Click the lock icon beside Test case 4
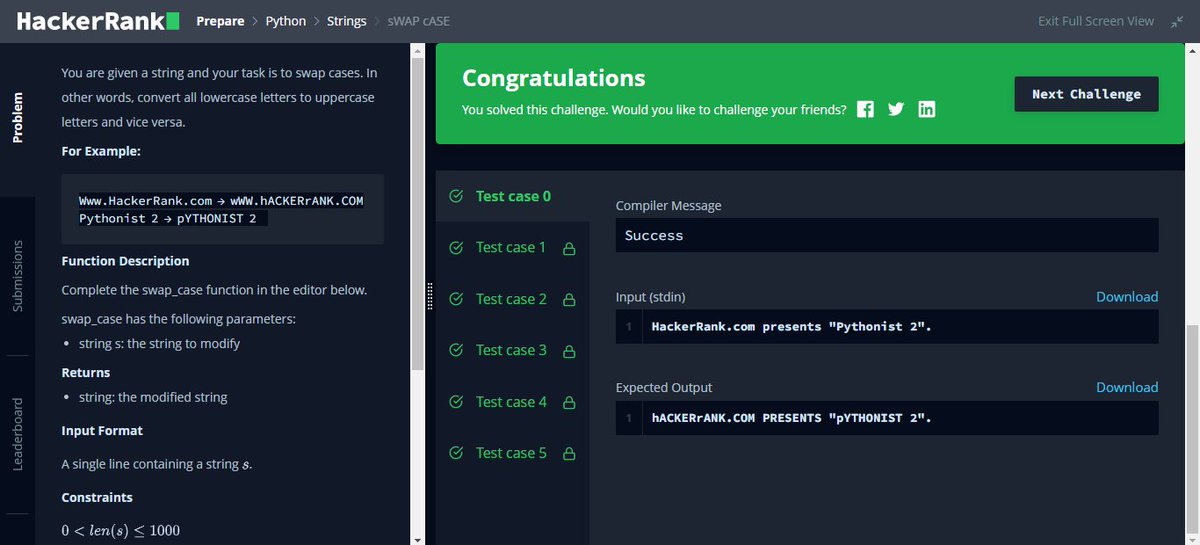This screenshot has width=1200, height=545. [569, 402]
